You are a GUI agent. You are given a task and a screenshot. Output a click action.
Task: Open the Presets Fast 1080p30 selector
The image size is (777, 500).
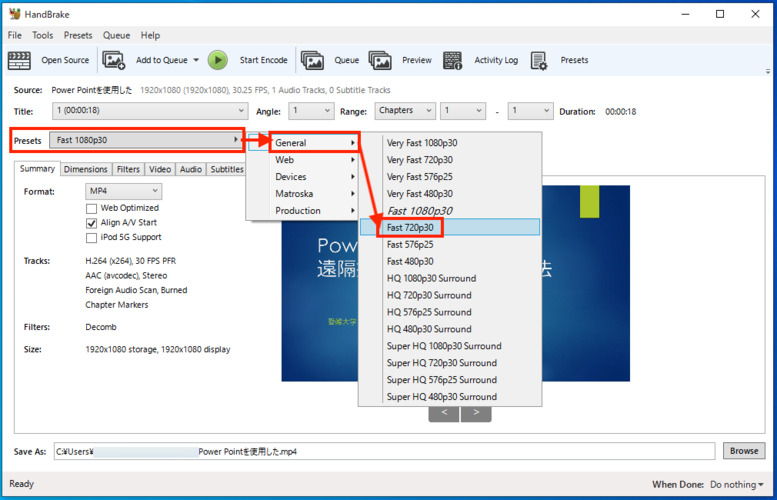click(x=145, y=140)
